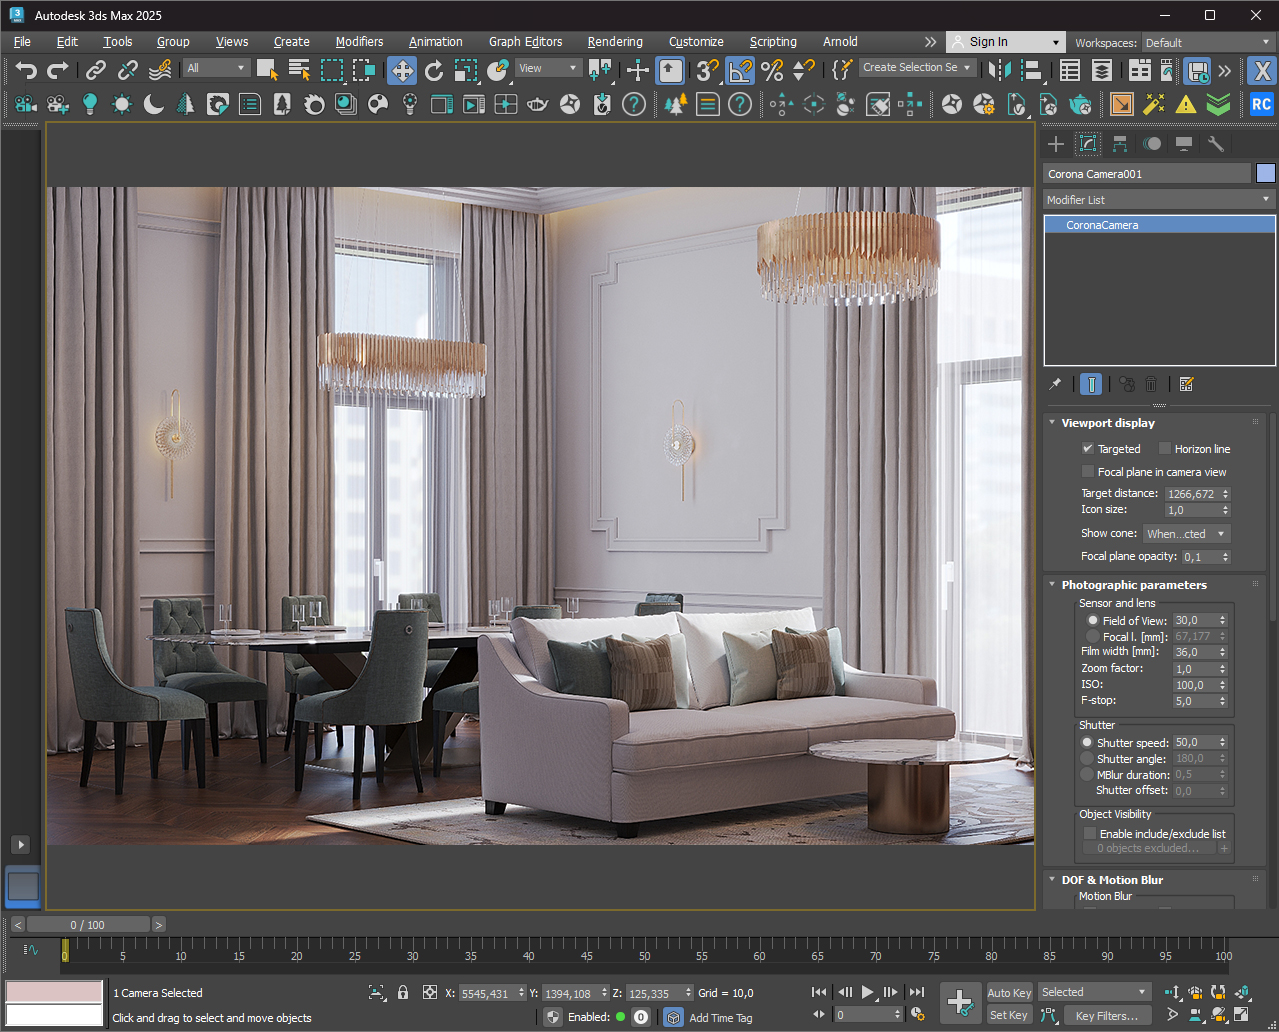Activate the Select and Rotate tool
The image size is (1279, 1032).
434,70
